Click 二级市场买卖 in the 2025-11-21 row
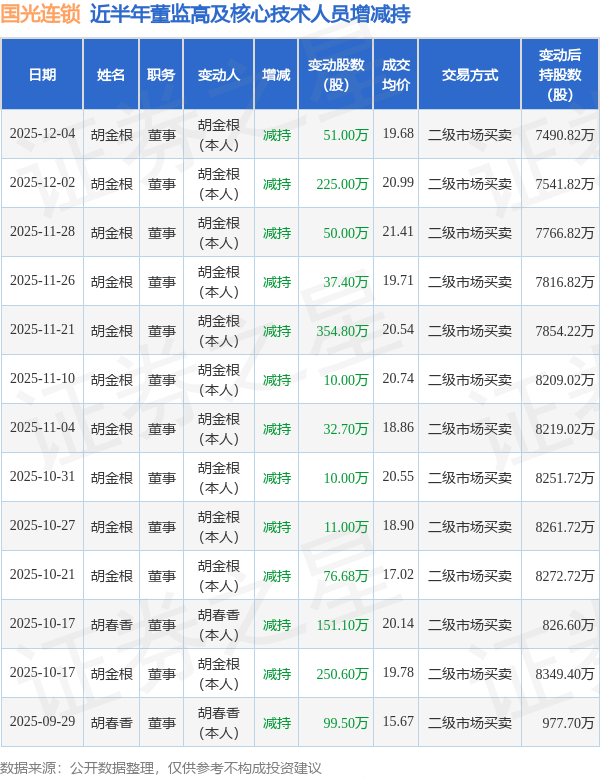The width and height of the screenshot is (600, 777). tap(470, 331)
